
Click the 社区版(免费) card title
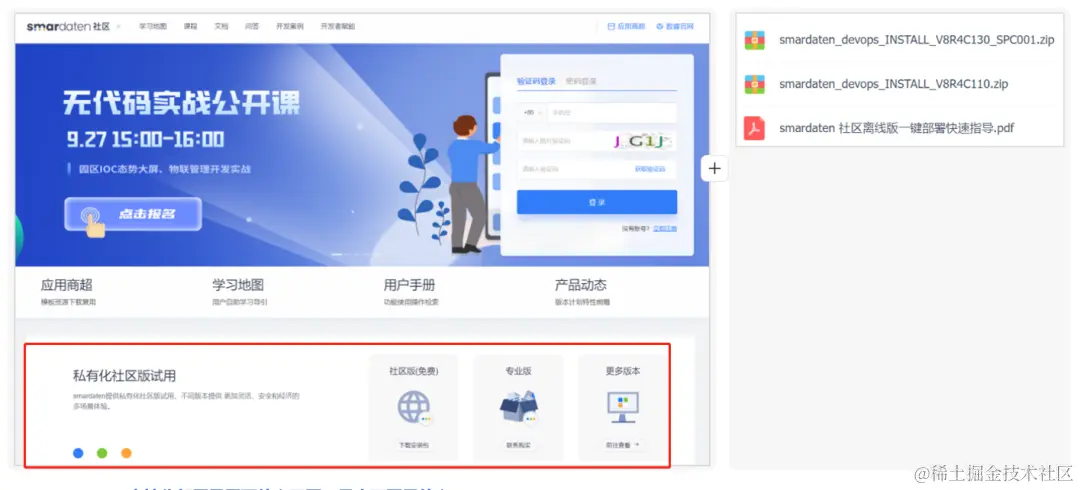[413, 371]
